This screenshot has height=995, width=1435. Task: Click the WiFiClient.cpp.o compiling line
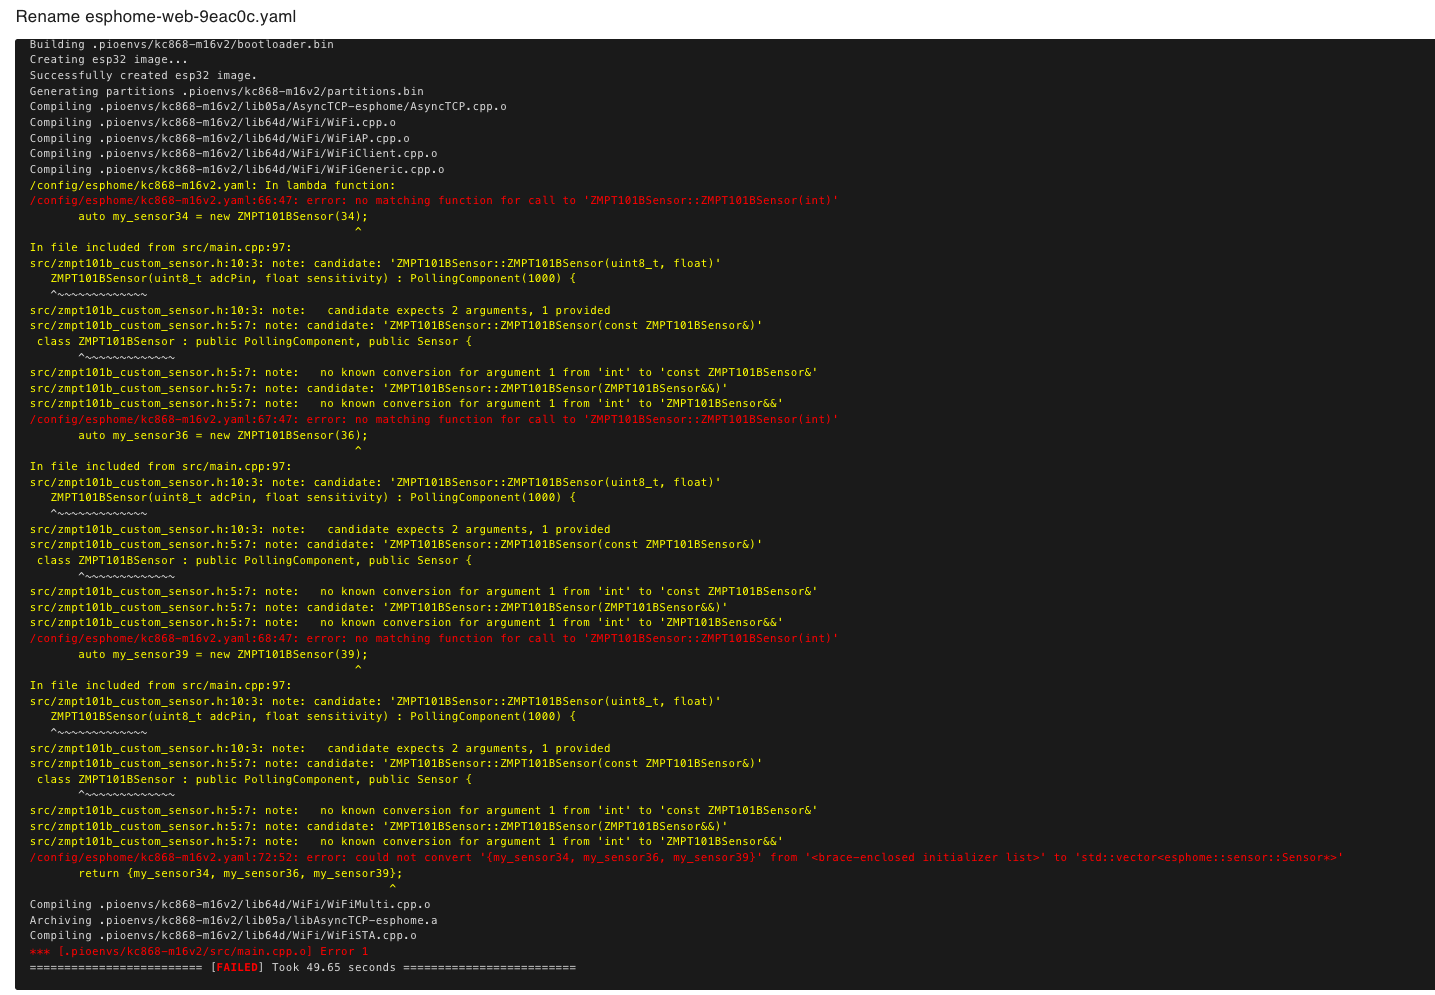click(x=233, y=154)
